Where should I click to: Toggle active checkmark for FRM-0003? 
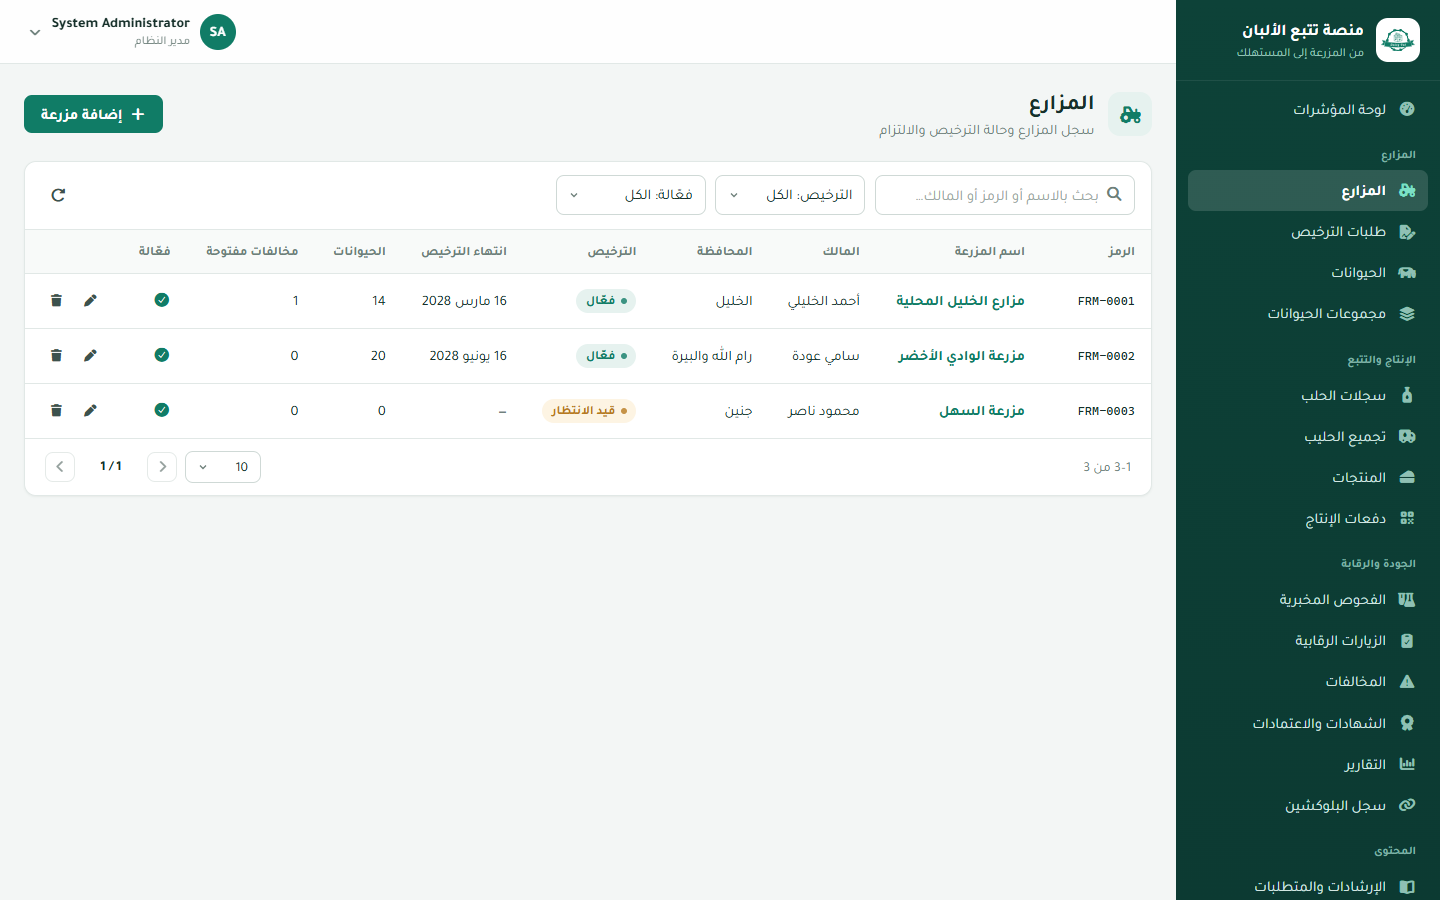pyautogui.click(x=162, y=410)
